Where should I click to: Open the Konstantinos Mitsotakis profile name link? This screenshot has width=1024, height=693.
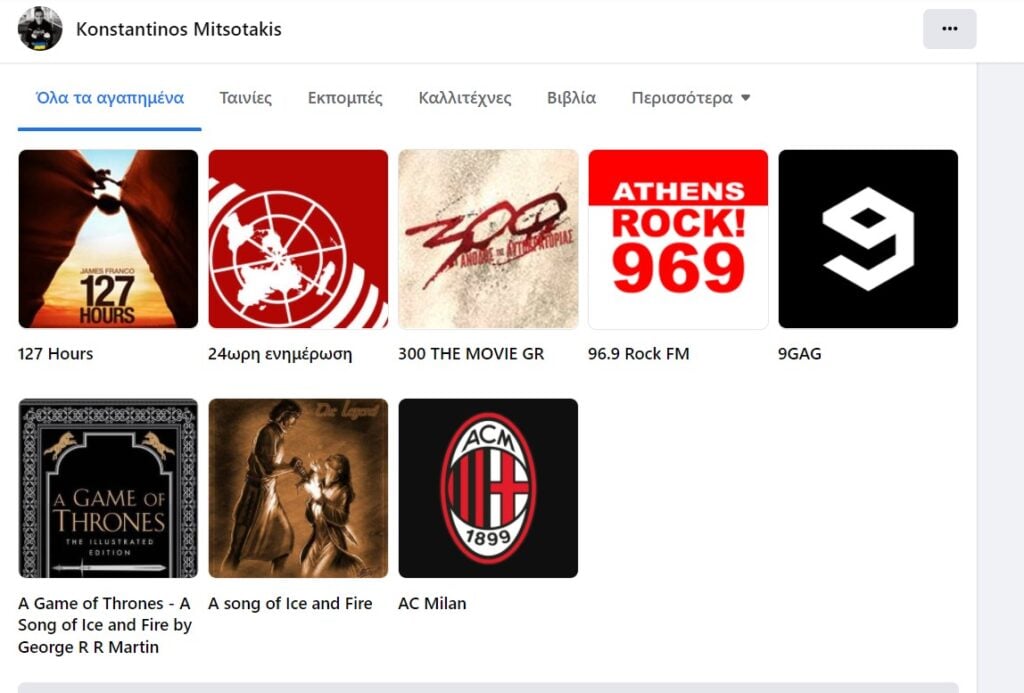[x=179, y=29]
